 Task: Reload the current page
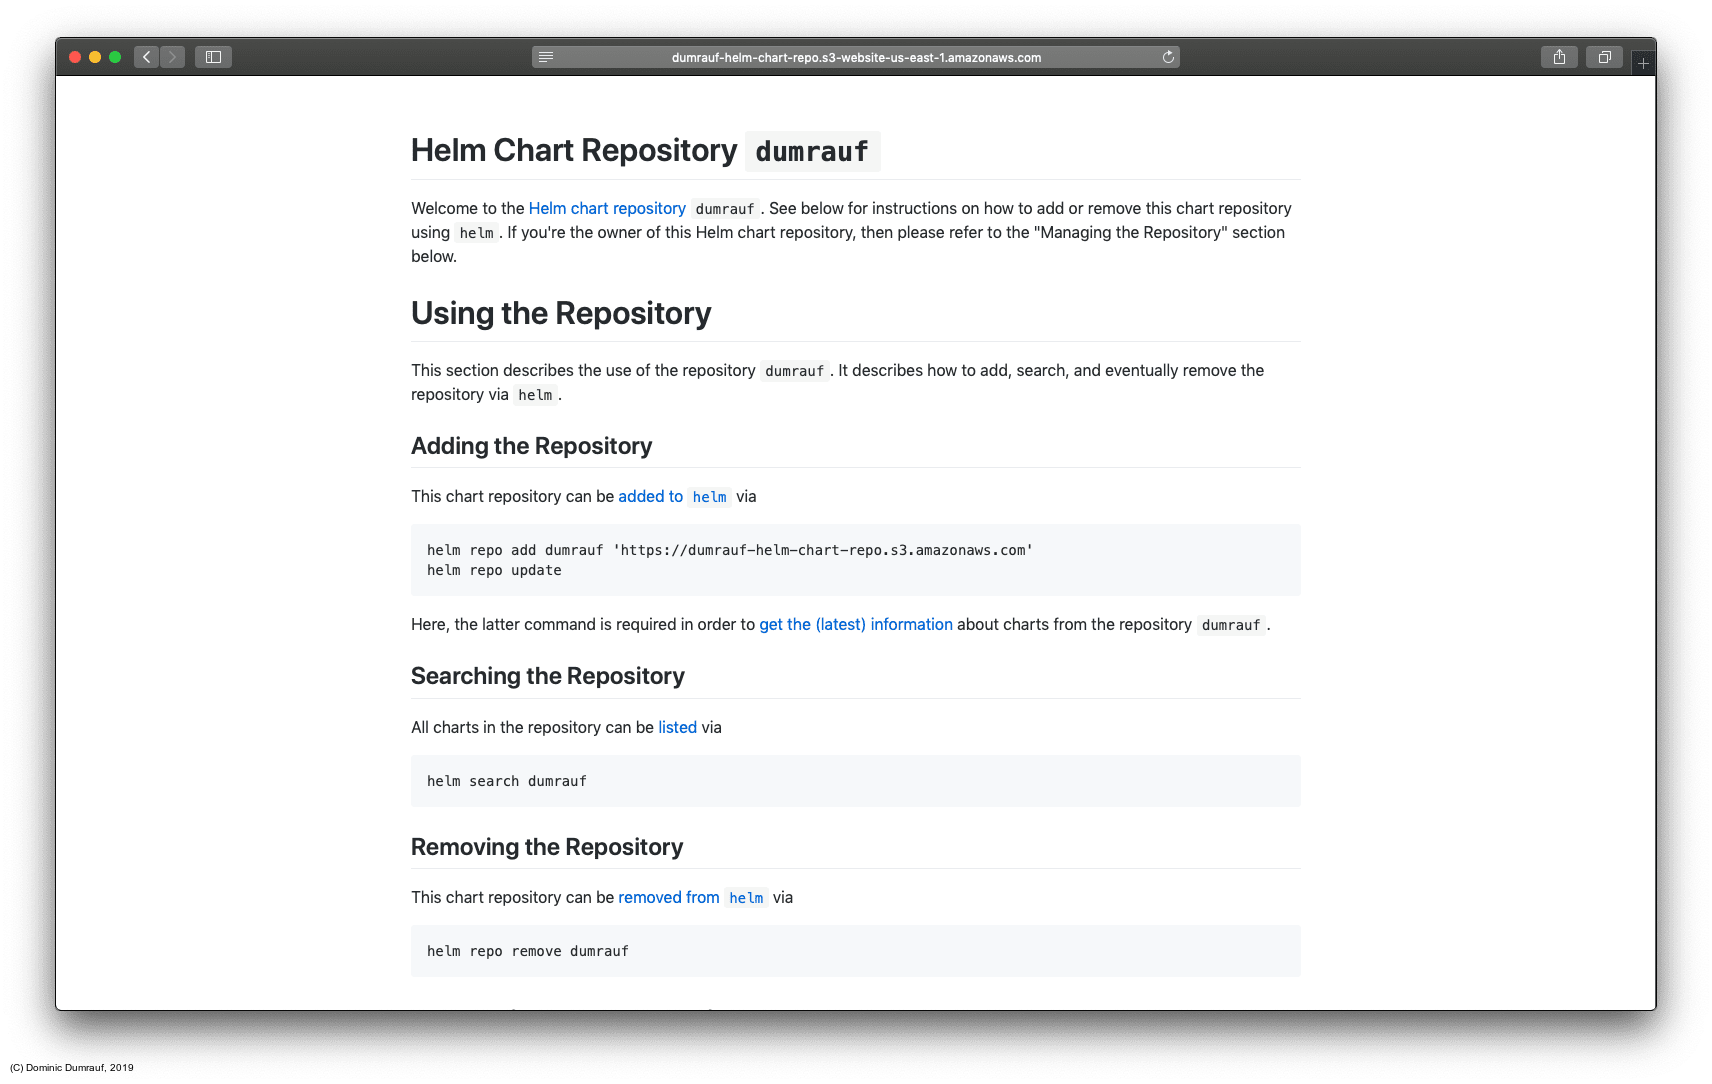click(1168, 57)
